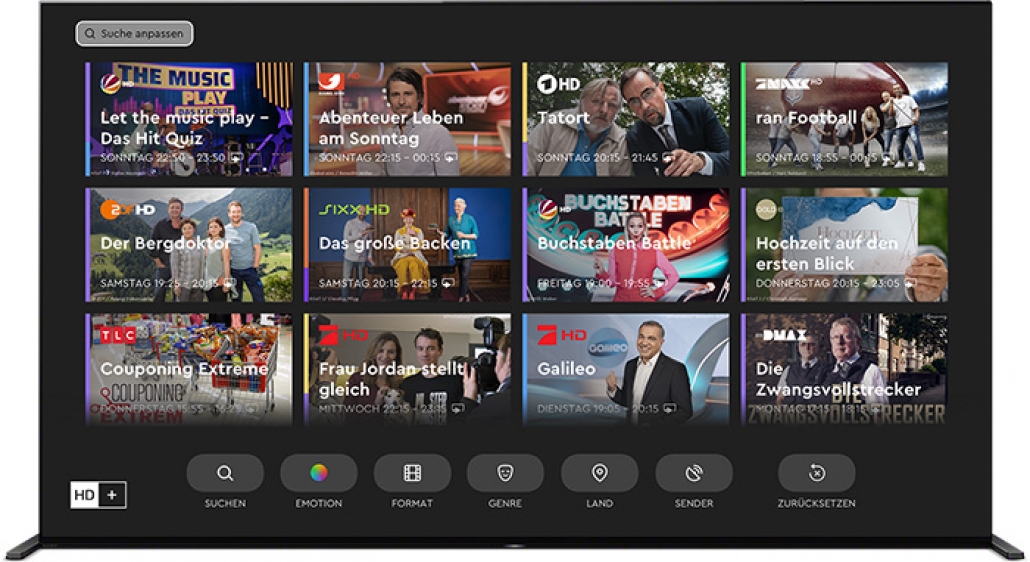Click the SENDER label

pyautogui.click(x=694, y=504)
